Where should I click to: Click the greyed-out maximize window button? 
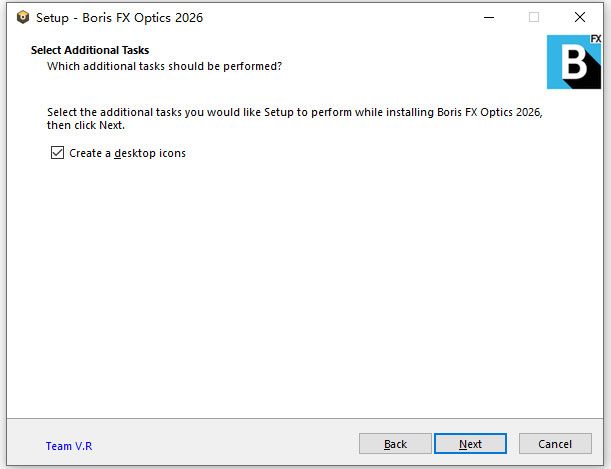pos(534,17)
